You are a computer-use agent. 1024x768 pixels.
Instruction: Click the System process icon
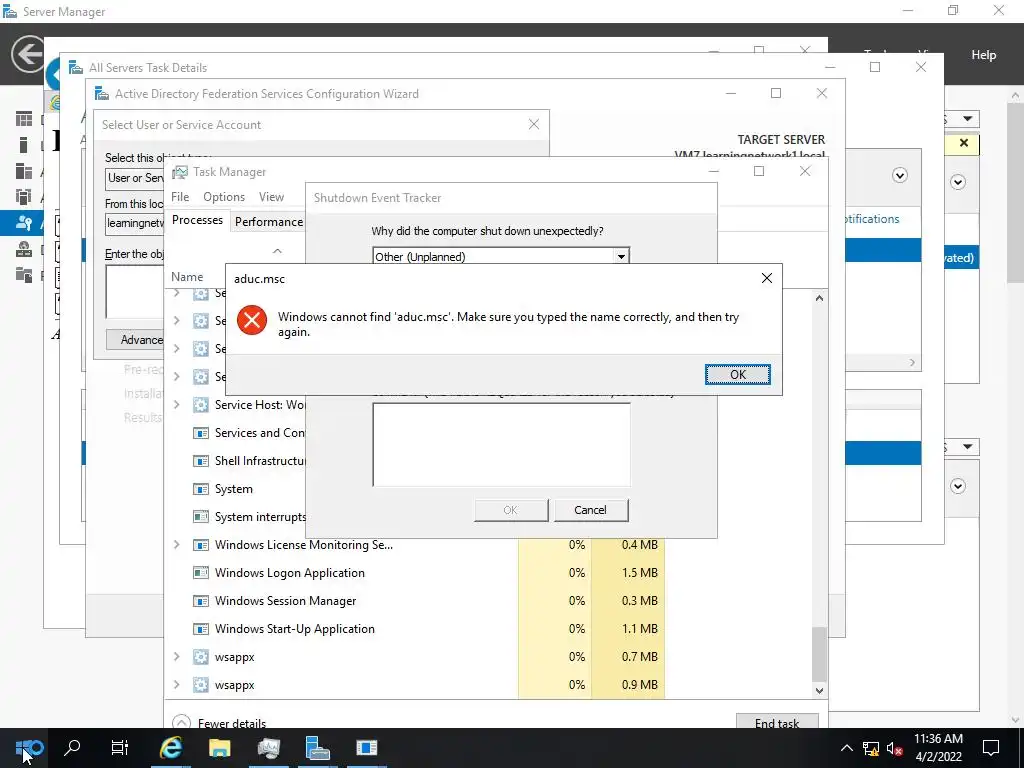(x=201, y=489)
